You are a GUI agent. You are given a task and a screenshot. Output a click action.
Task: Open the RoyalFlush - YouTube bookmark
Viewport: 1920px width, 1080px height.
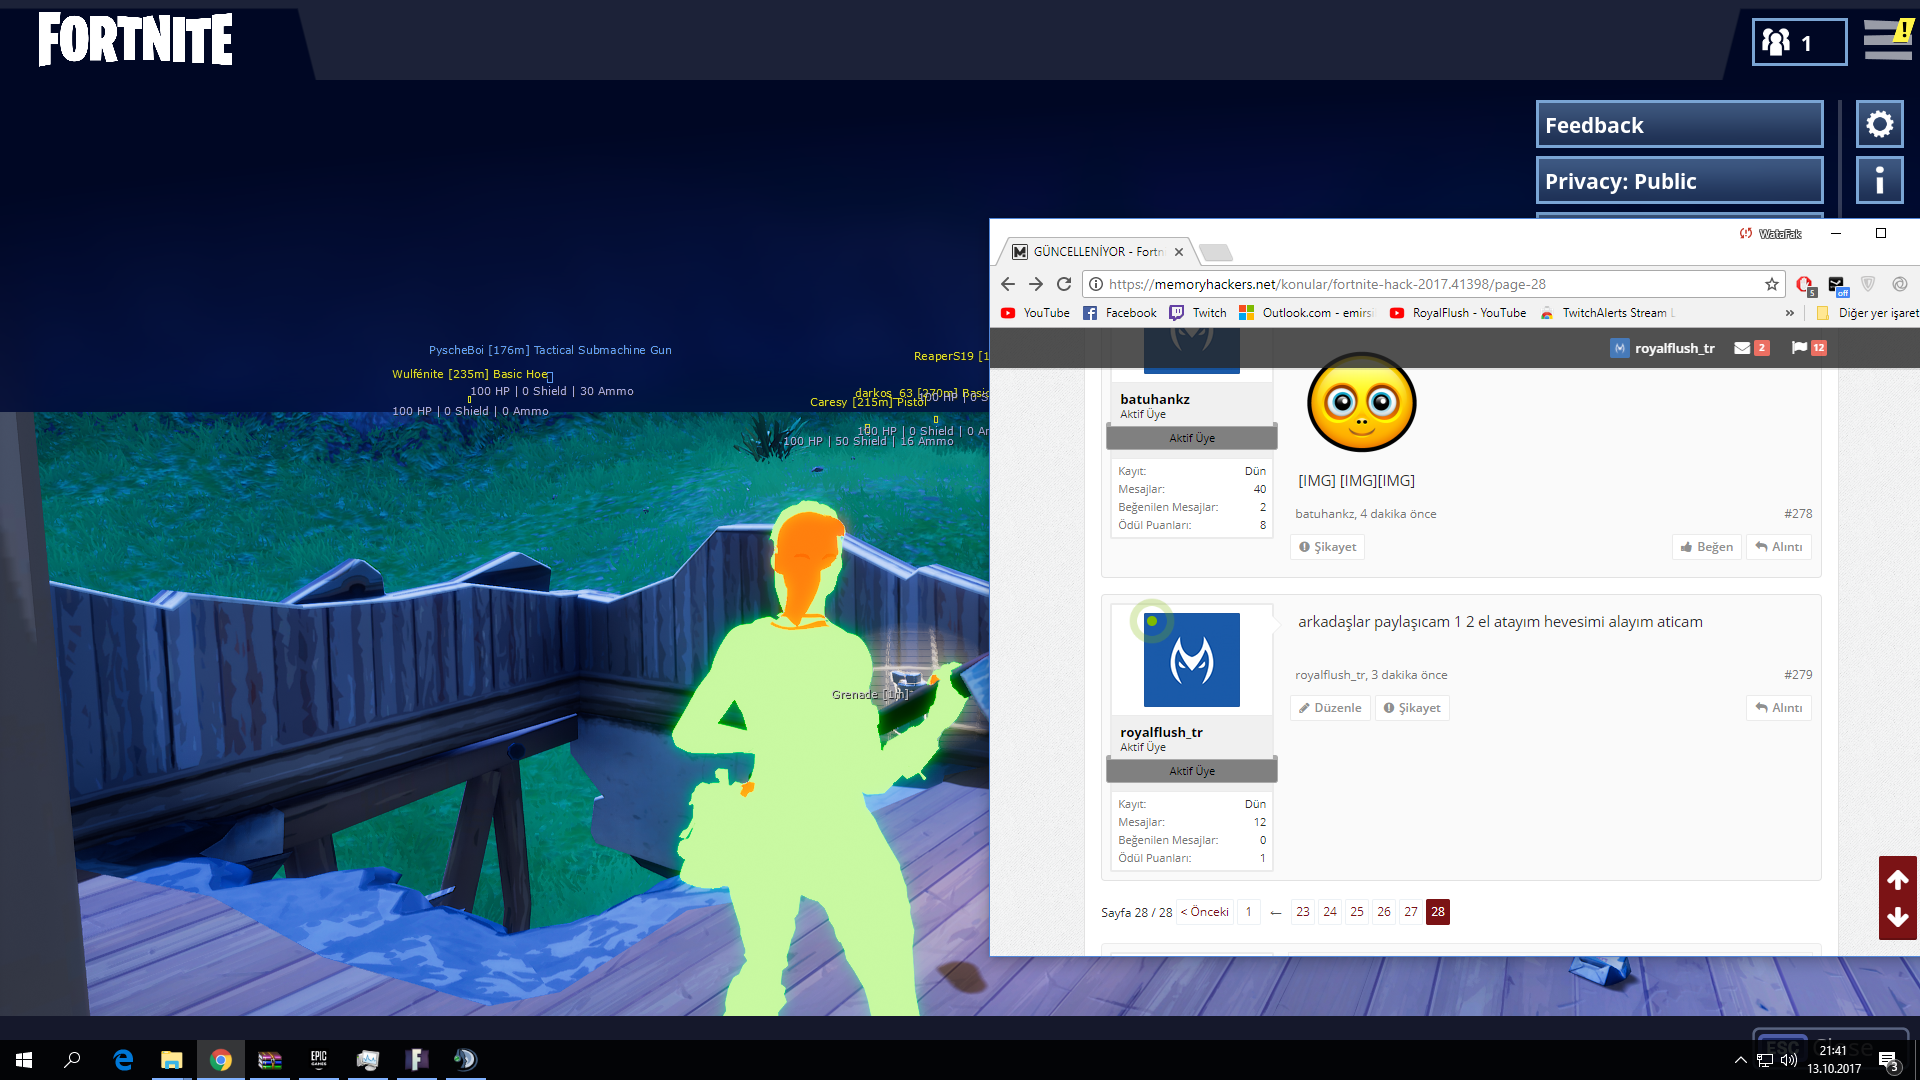pyautogui.click(x=1458, y=313)
